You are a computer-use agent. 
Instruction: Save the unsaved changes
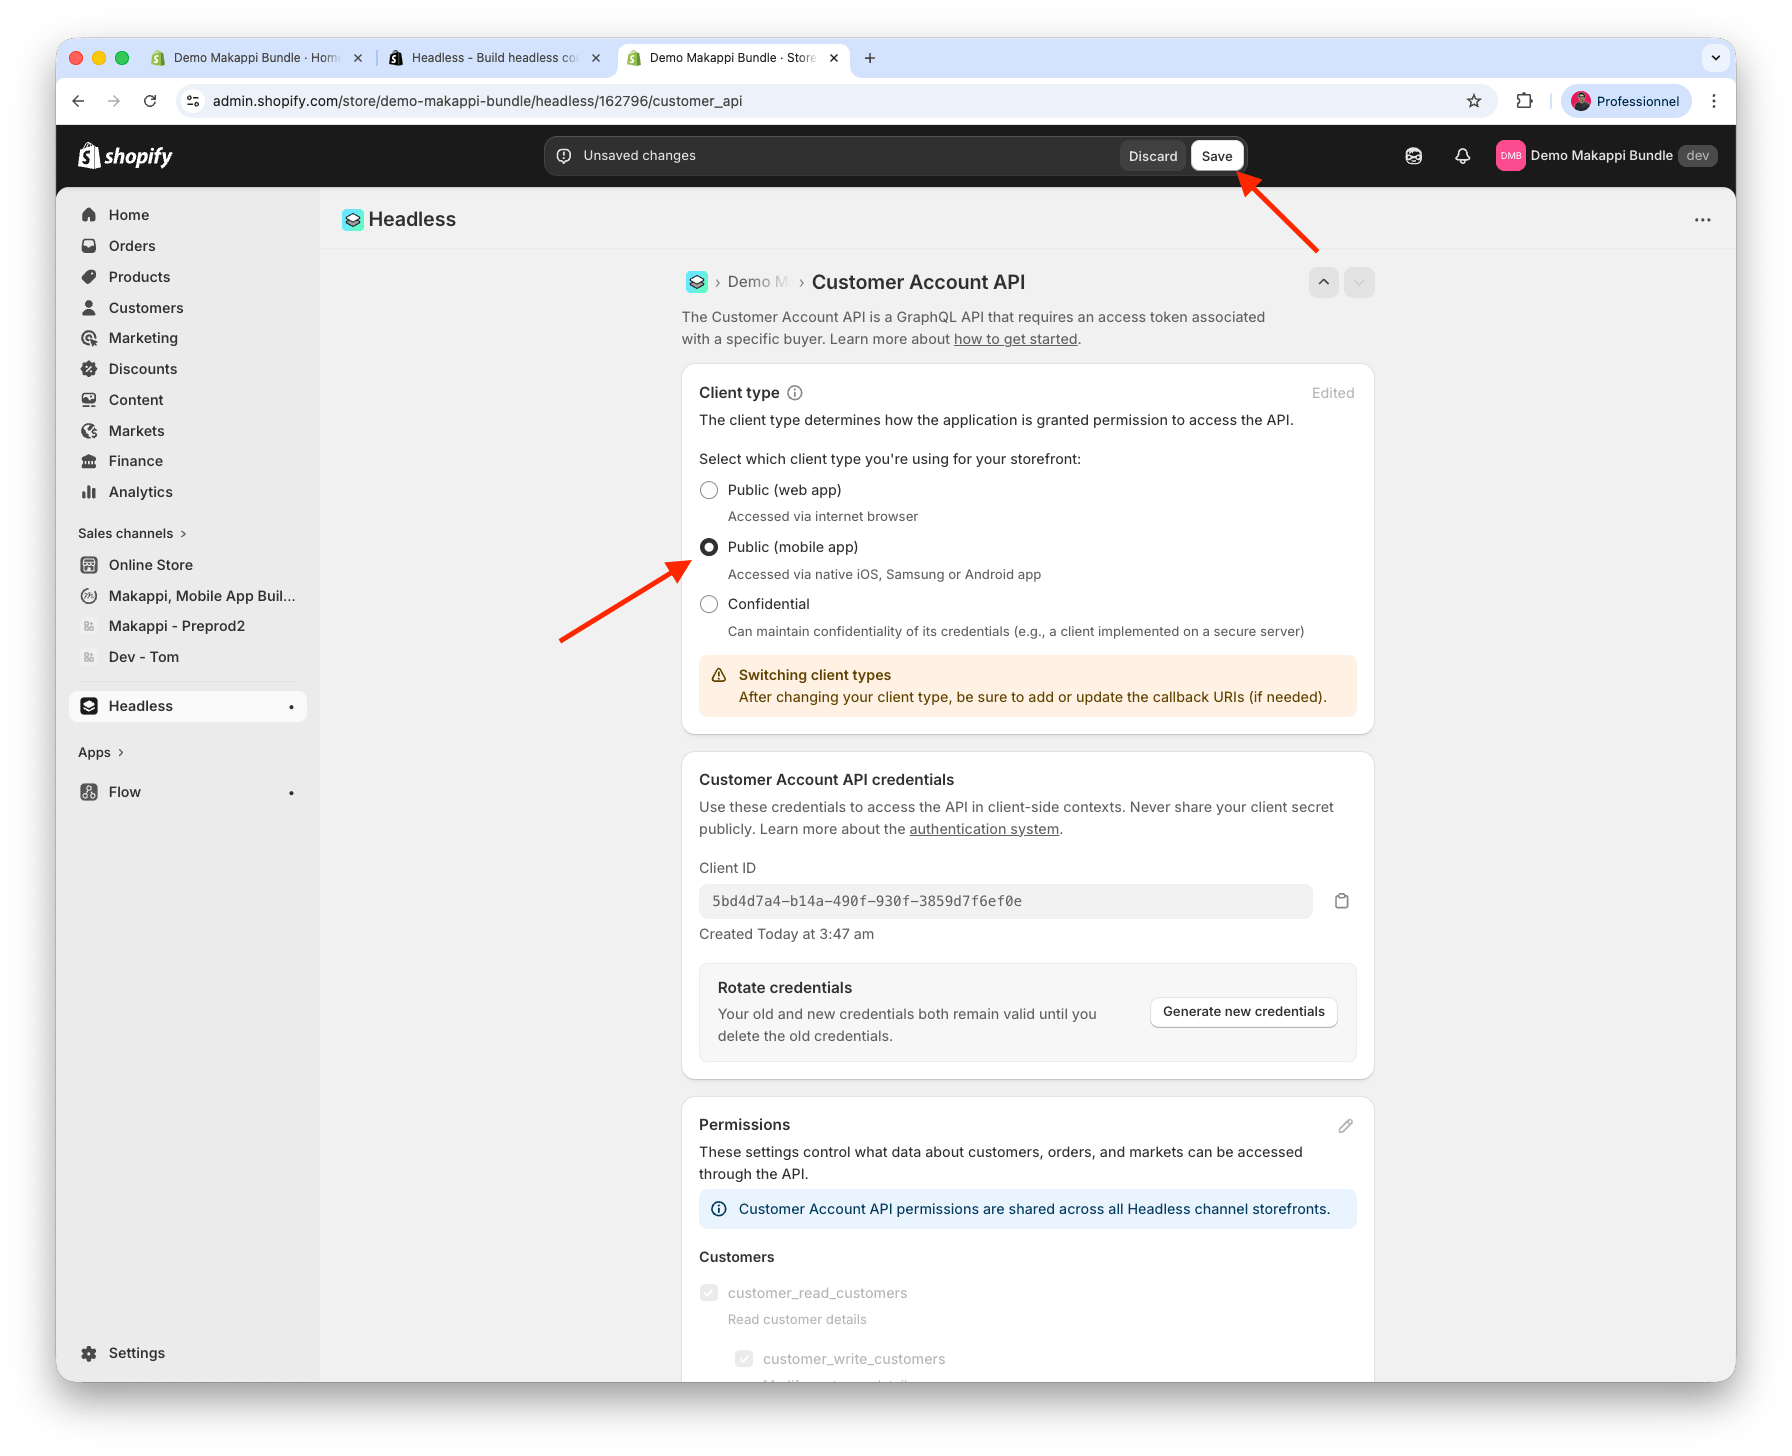(1216, 156)
